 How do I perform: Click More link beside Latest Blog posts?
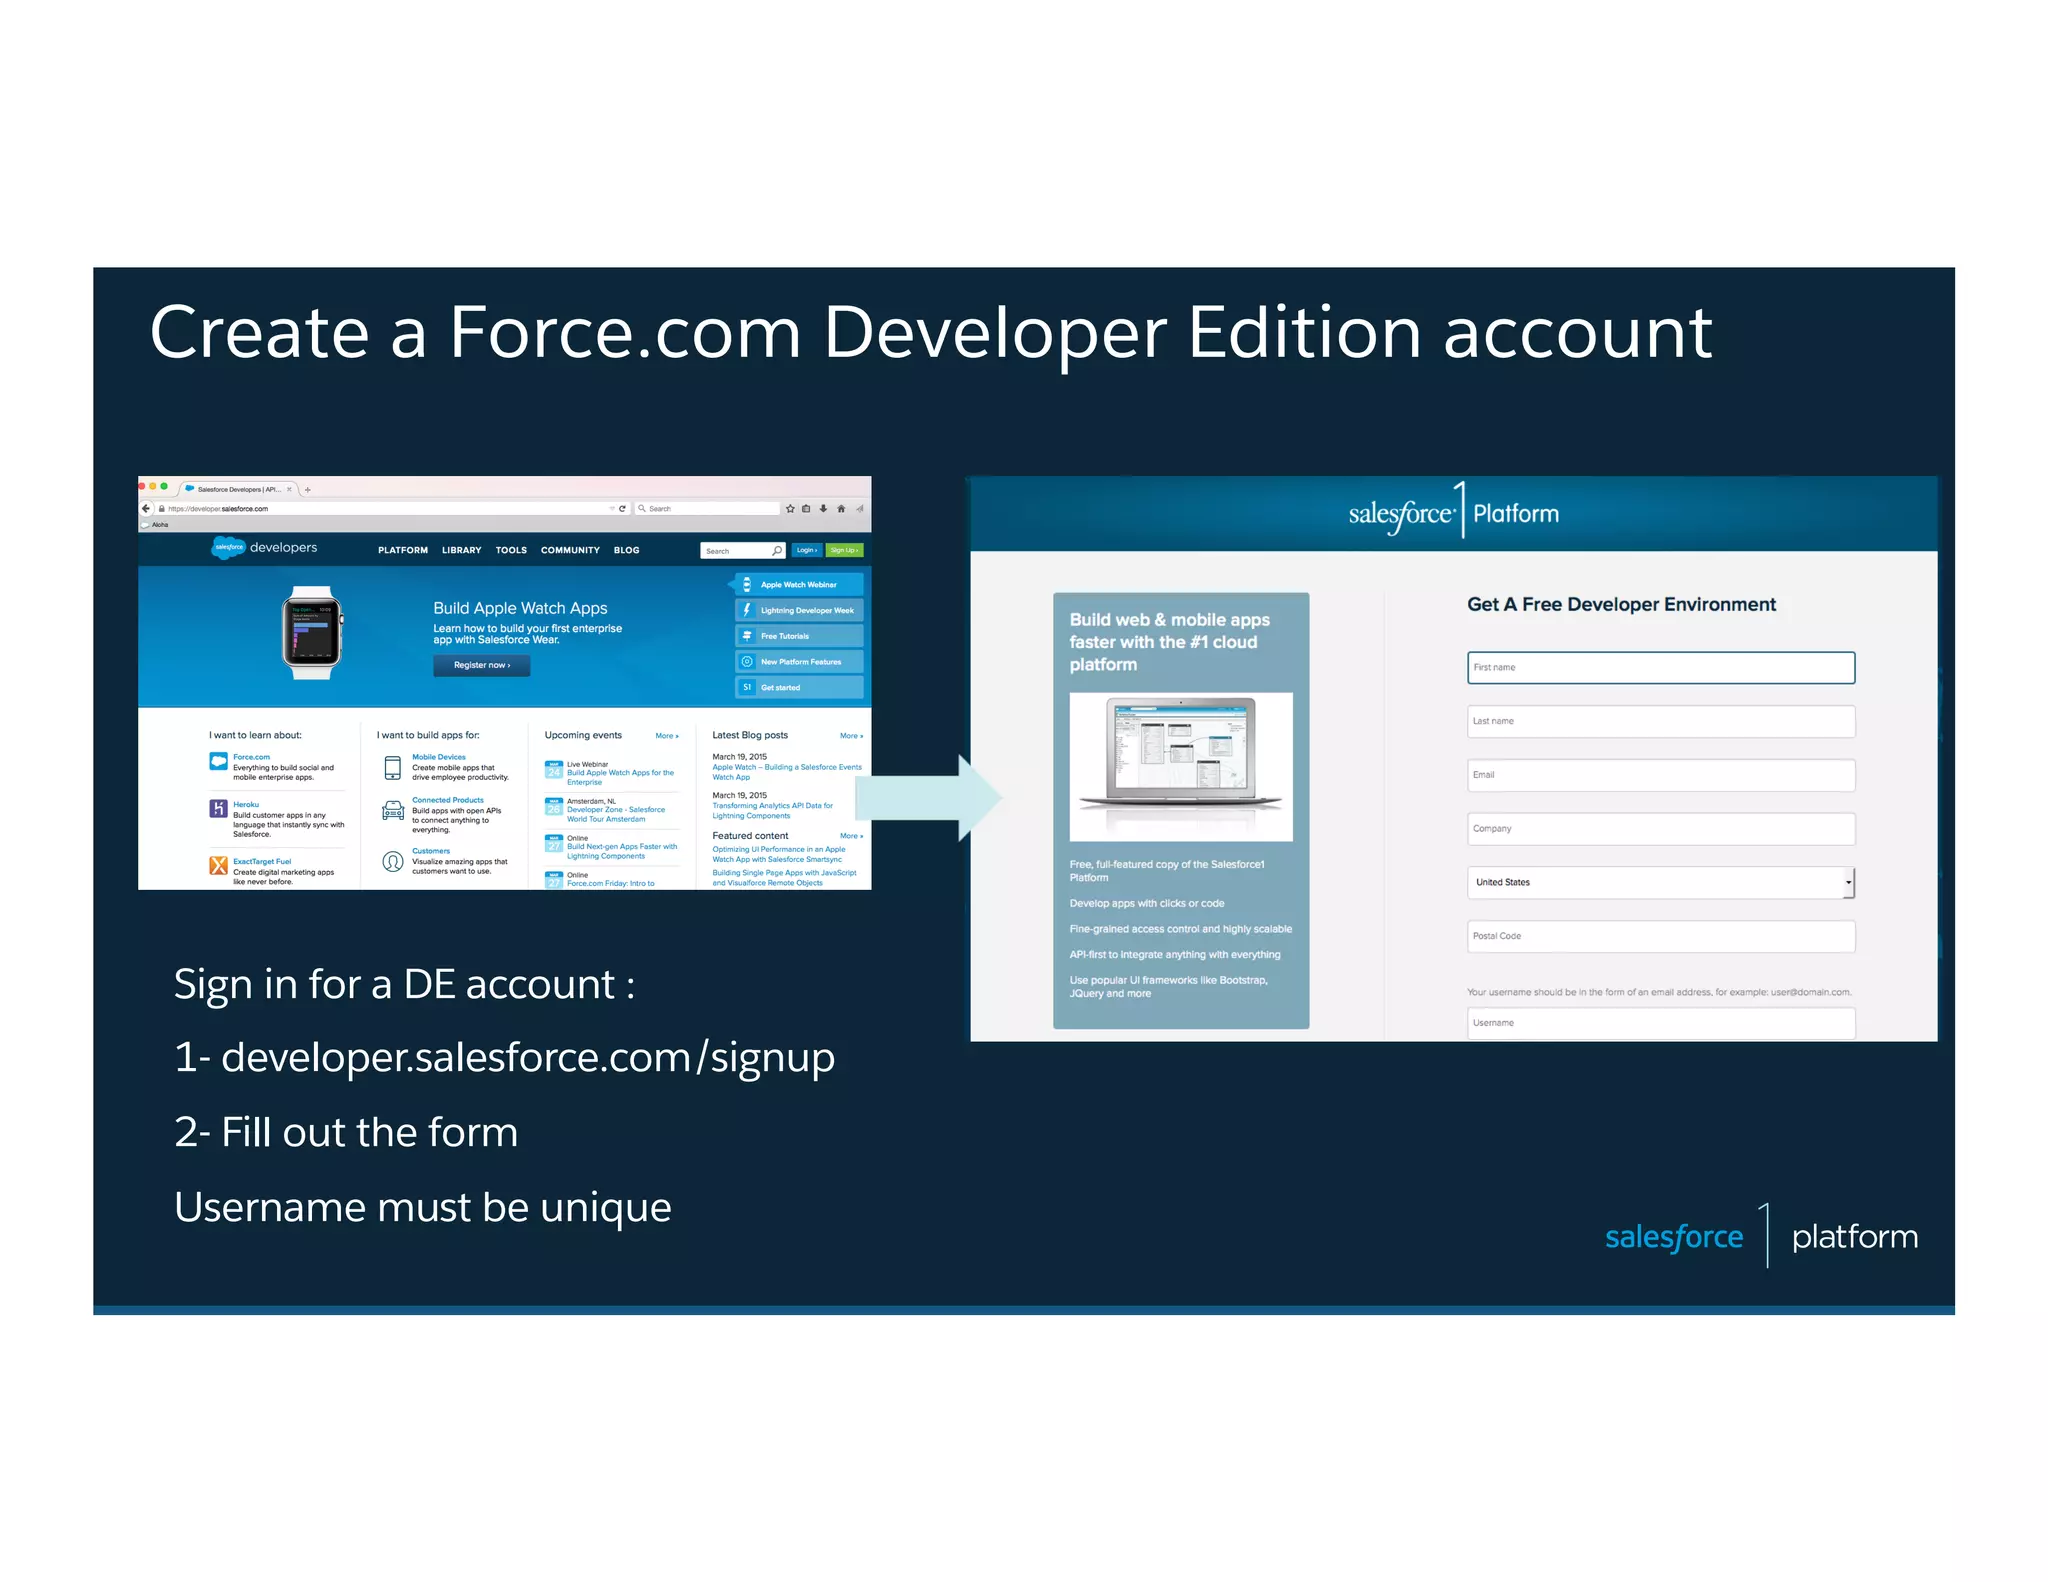[x=852, y=736]
